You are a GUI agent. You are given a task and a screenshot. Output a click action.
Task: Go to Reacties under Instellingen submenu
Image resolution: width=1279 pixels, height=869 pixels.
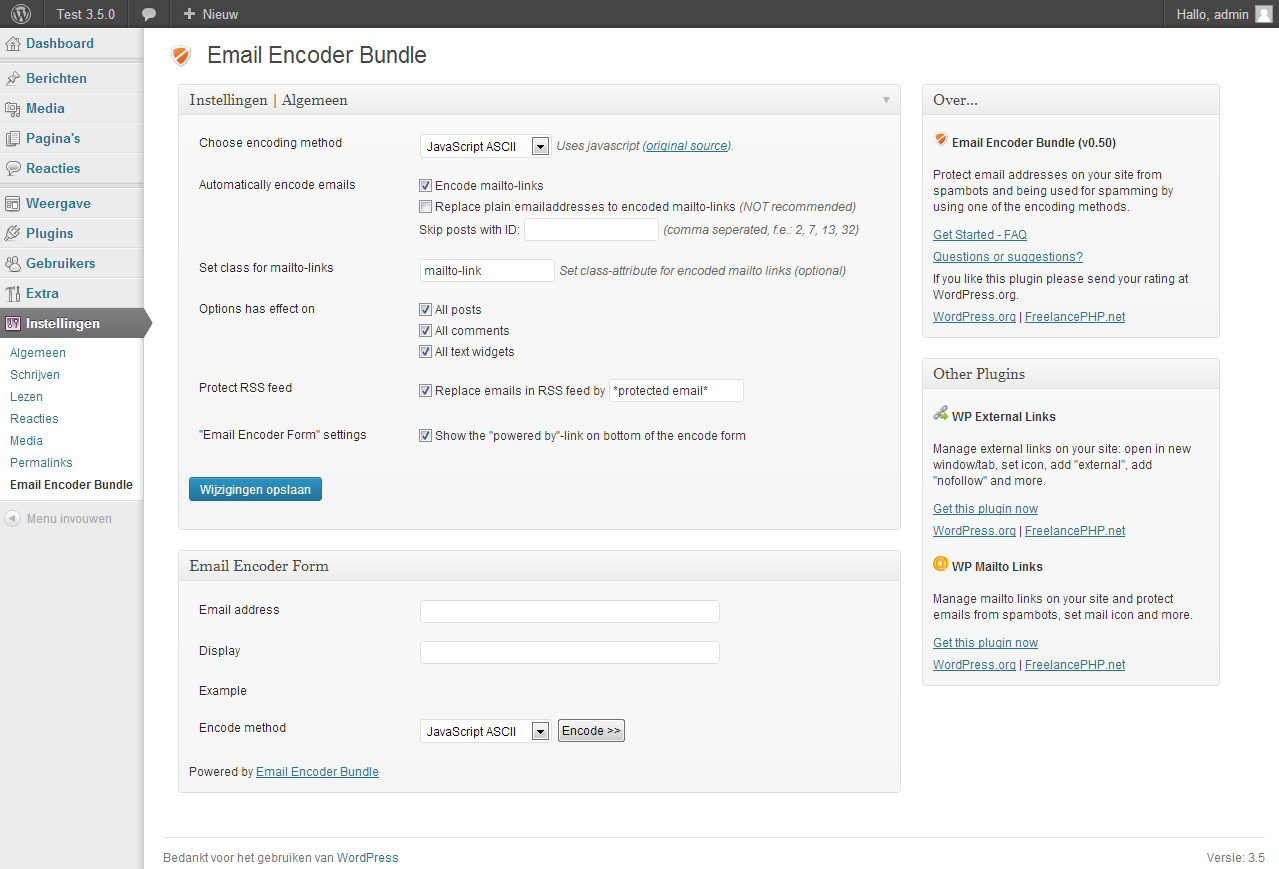point(34,419)
